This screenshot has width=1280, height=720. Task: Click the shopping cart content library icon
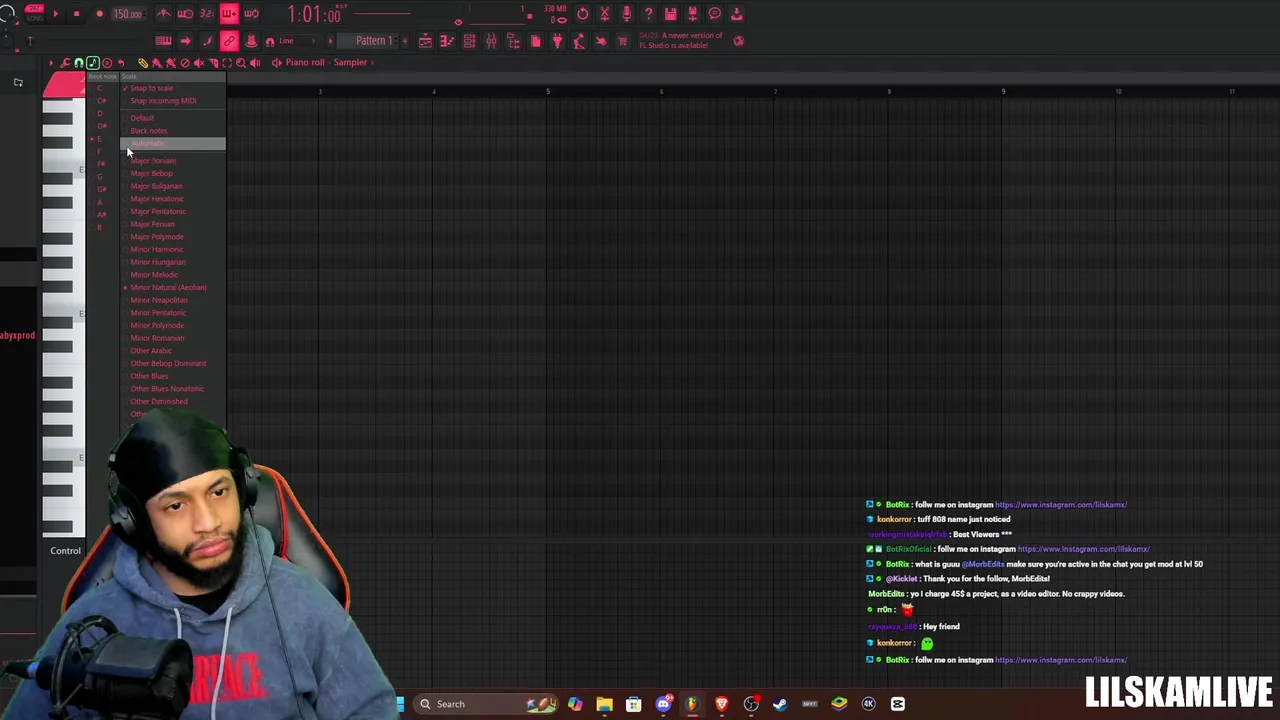tap(623, 41)
